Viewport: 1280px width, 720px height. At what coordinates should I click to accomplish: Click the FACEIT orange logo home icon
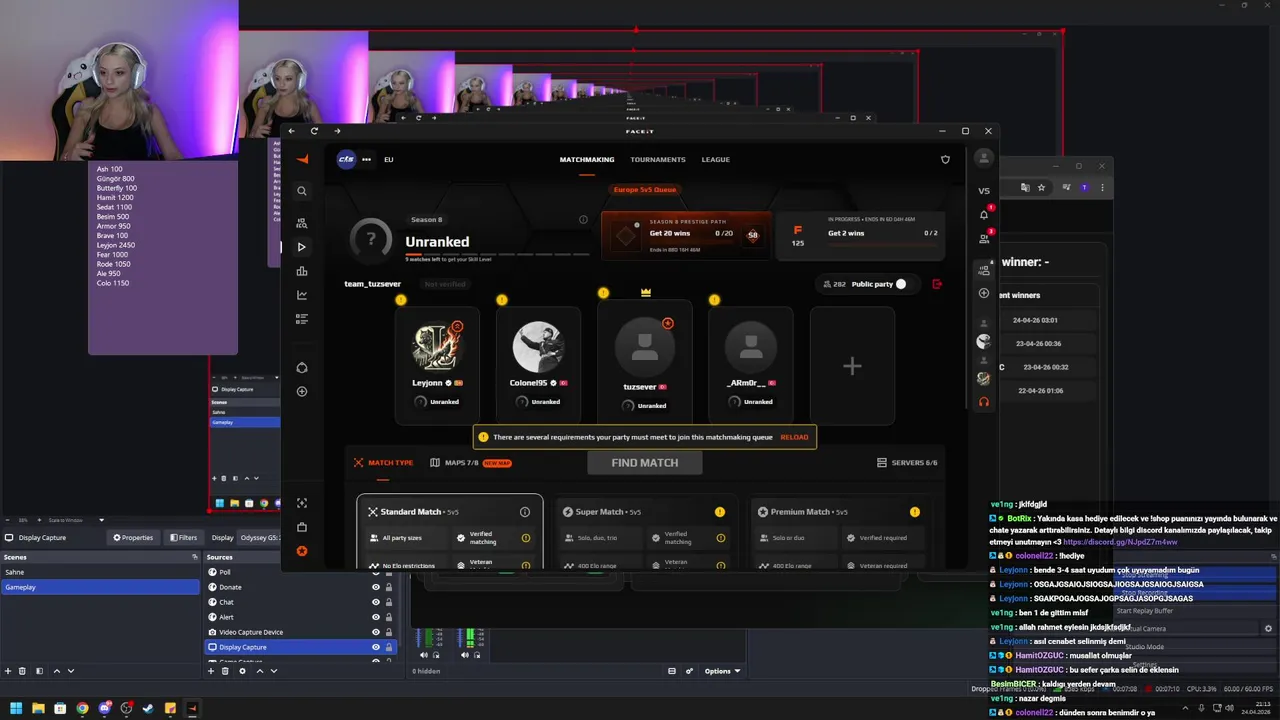(302, 159)
